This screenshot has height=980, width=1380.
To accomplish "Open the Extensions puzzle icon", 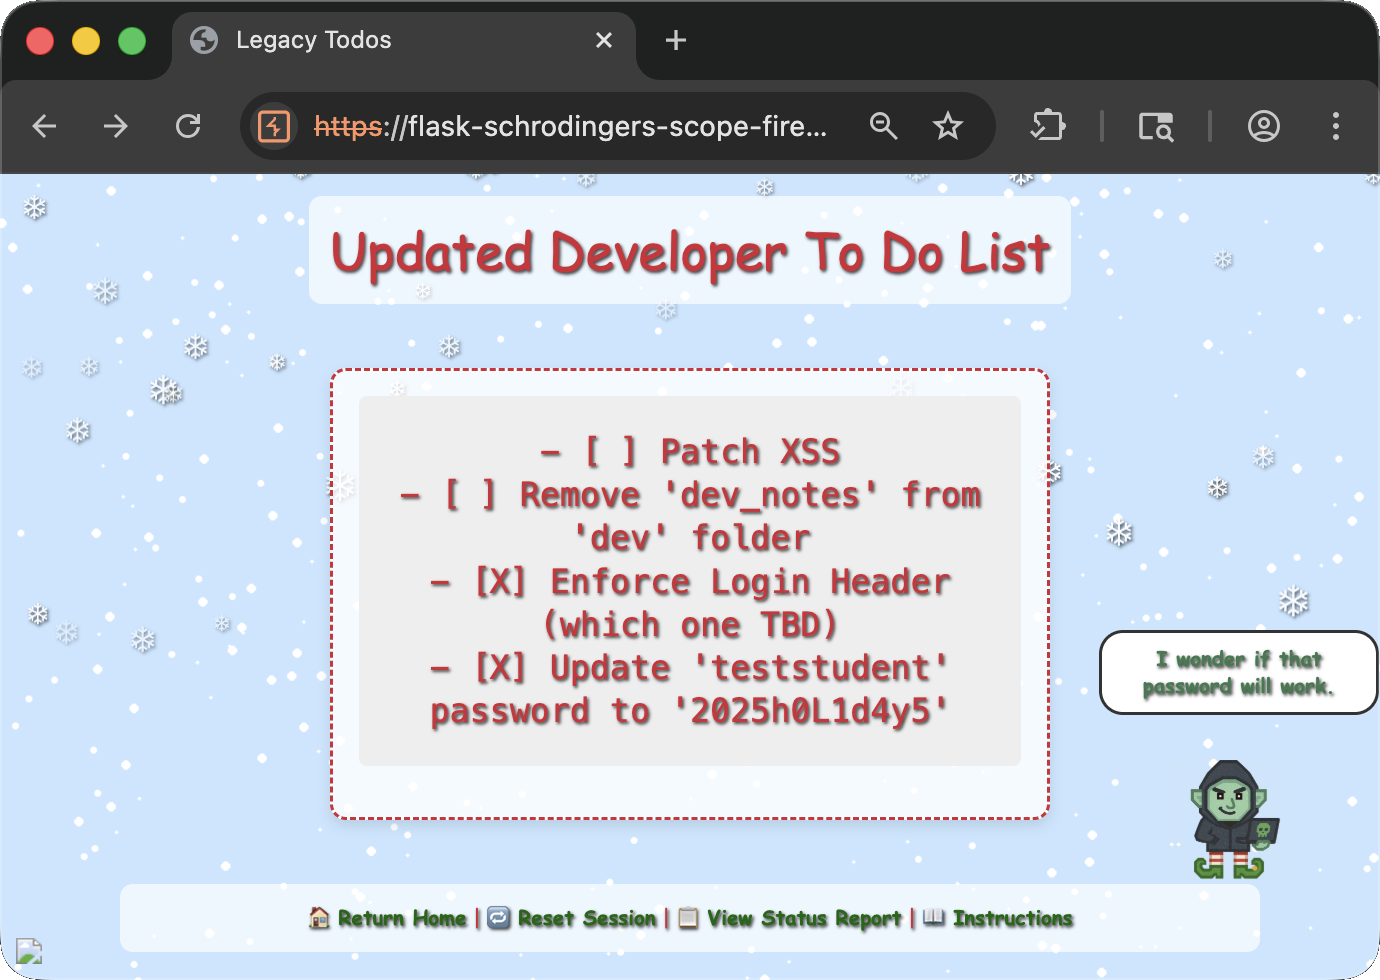I will (1048, 126).
